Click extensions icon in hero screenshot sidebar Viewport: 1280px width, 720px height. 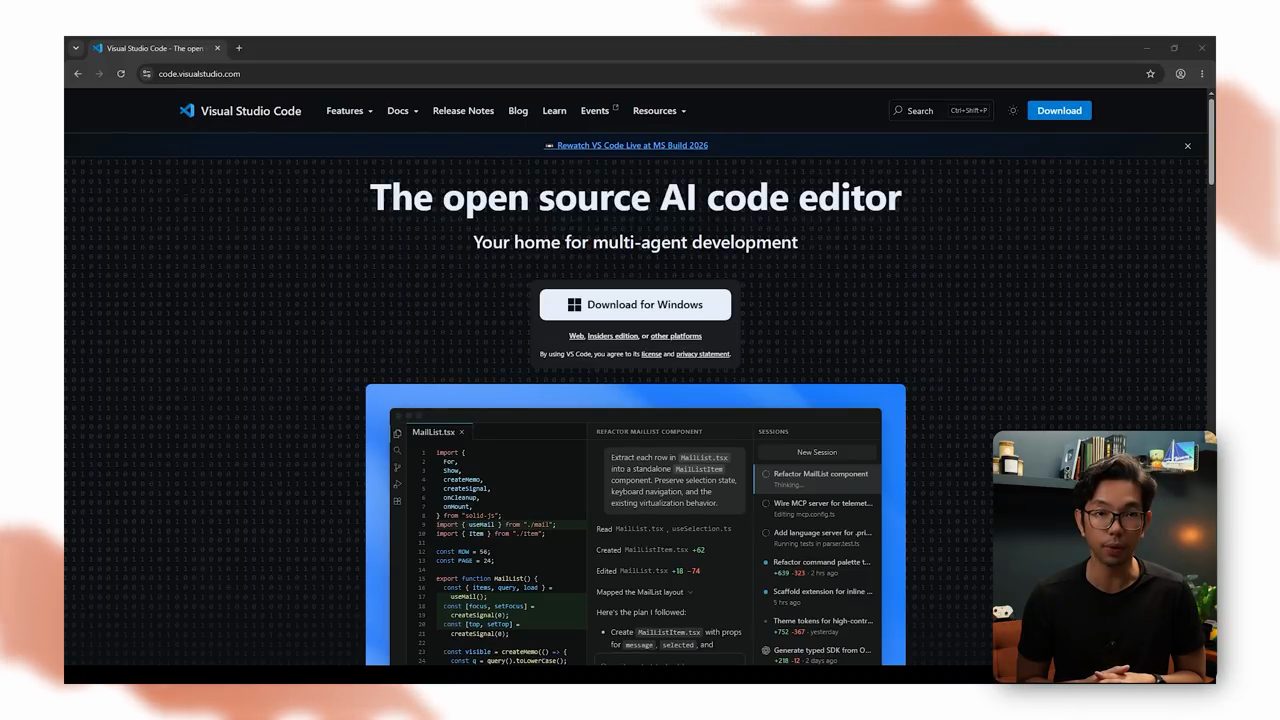coord(397,501)
